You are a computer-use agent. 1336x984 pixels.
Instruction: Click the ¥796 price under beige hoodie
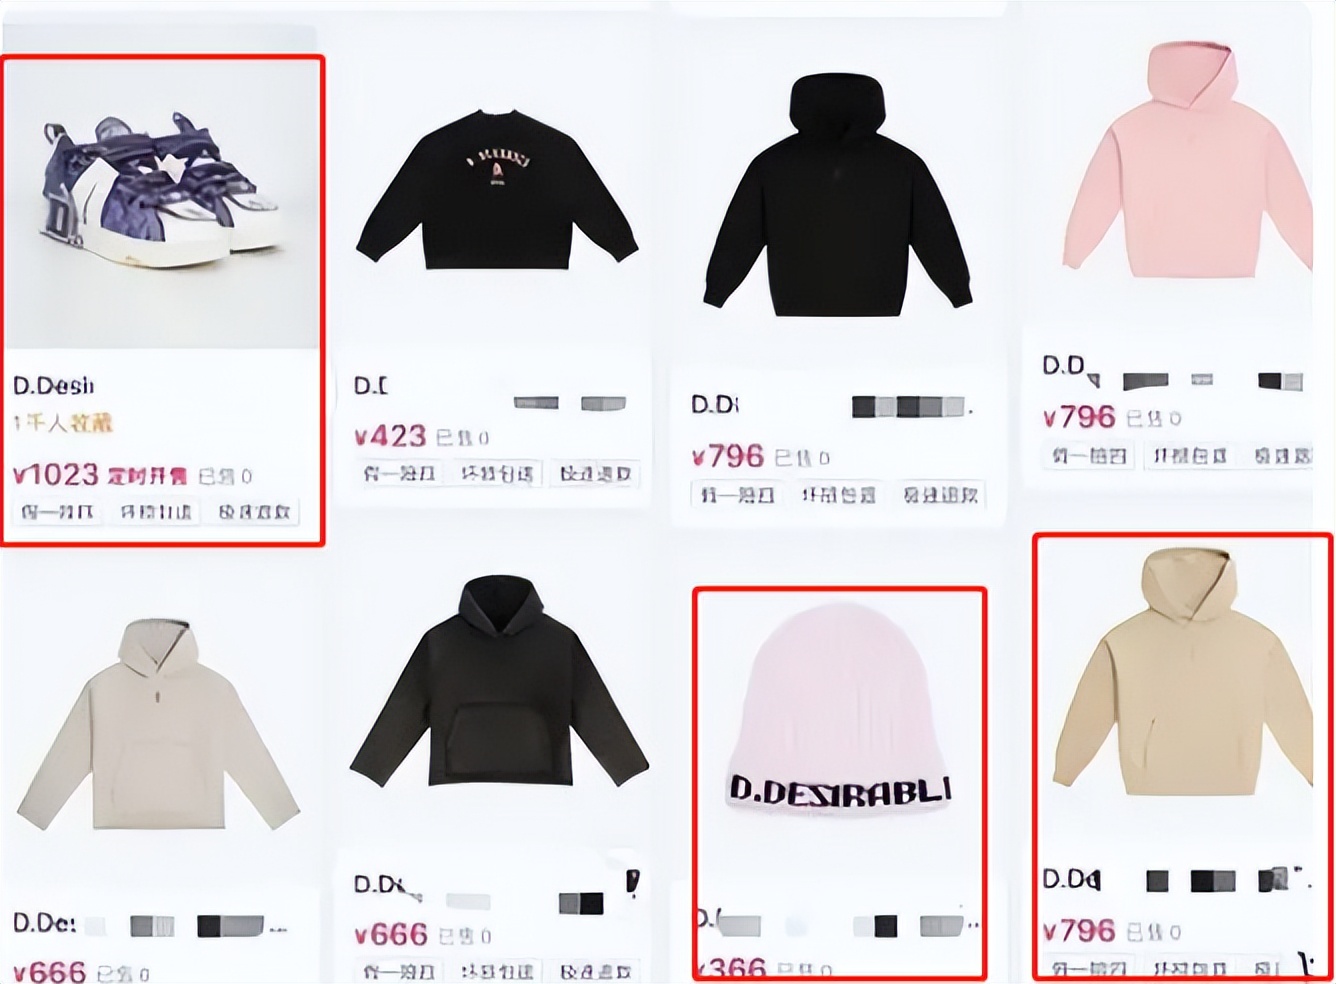click(x=1078, y=931)
